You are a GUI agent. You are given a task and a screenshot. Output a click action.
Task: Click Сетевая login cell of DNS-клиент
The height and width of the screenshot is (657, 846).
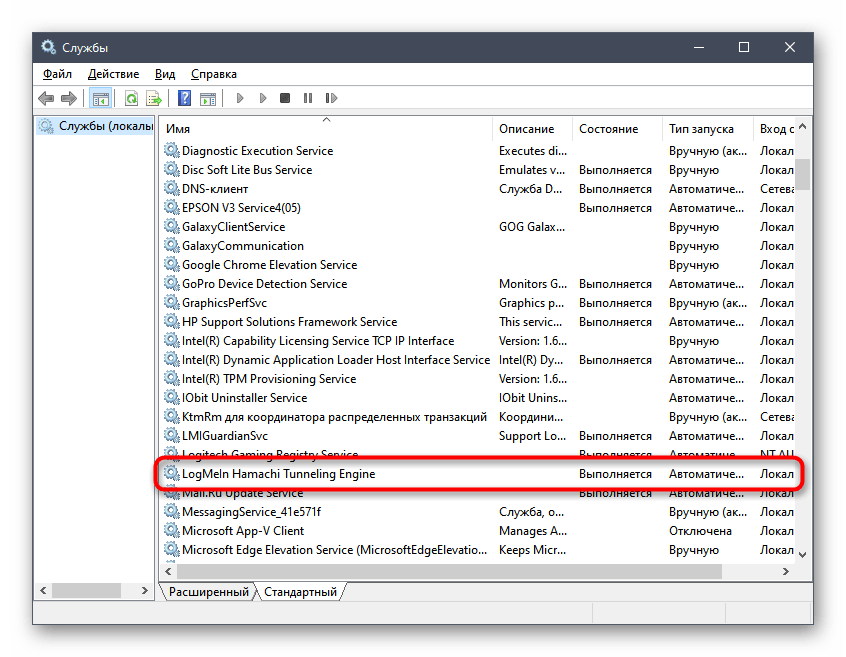click(x=776, y=188)
